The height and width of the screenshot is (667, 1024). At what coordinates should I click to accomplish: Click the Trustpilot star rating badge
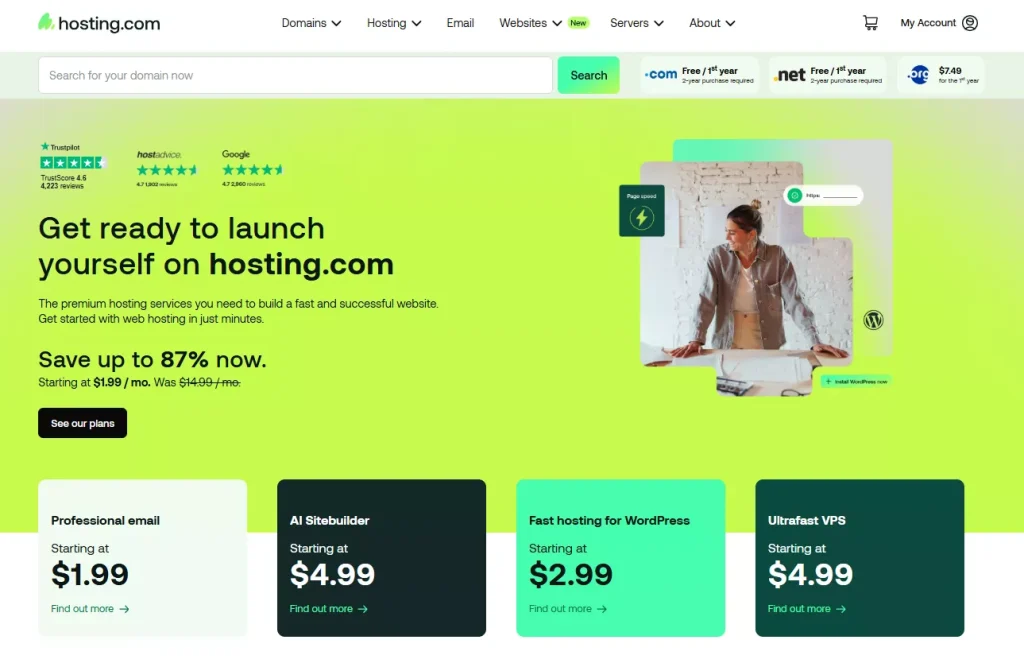(x=72, y=163)
